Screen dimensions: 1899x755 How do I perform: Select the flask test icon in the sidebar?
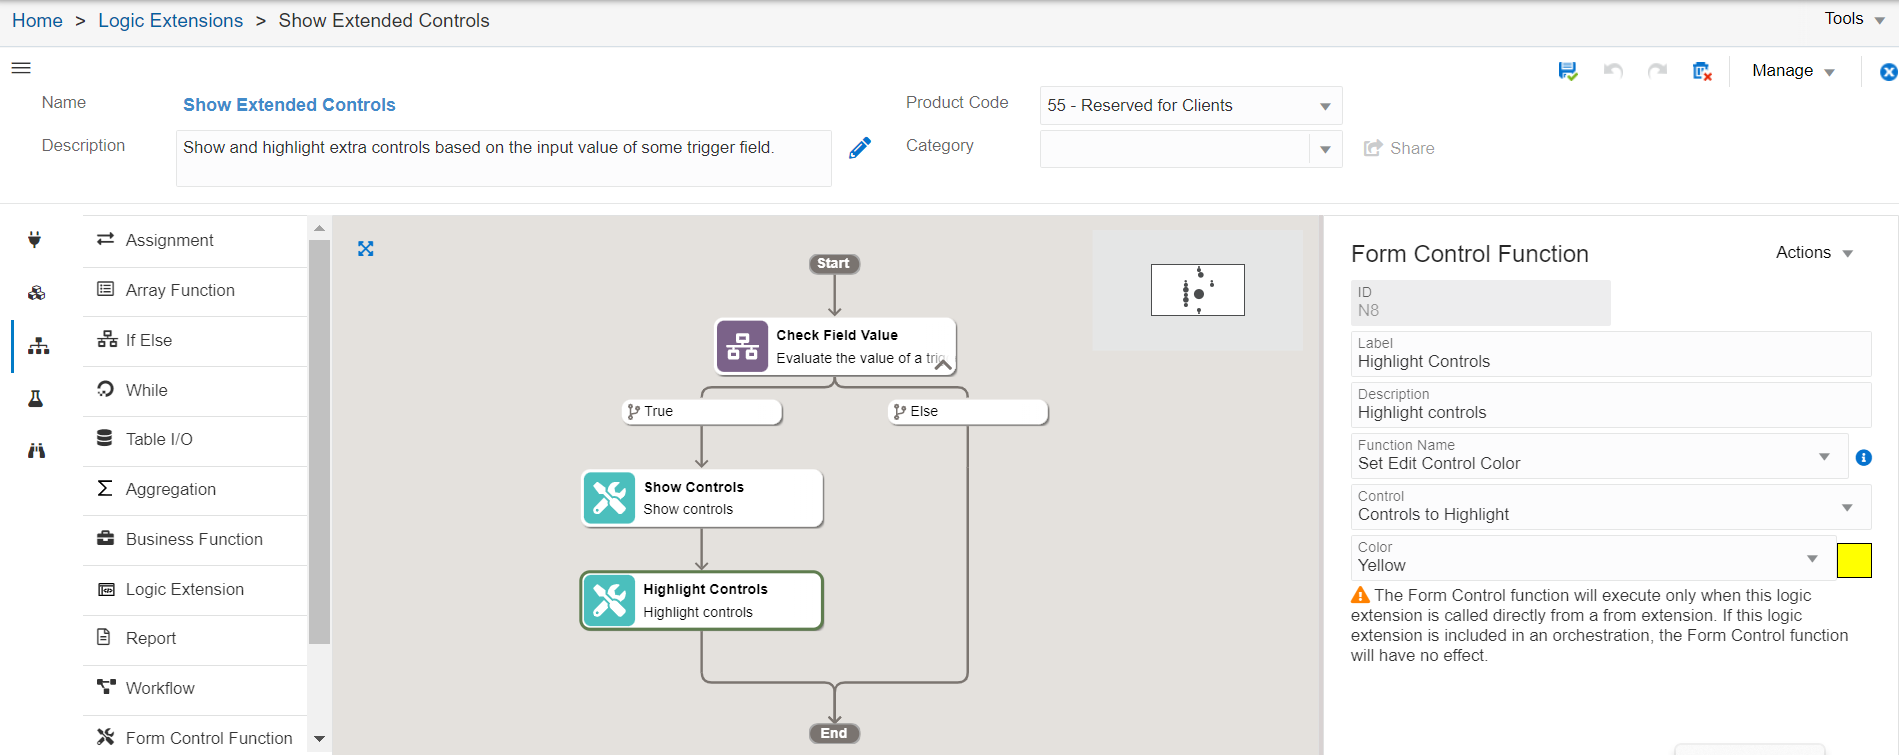(x=36, y=399)
